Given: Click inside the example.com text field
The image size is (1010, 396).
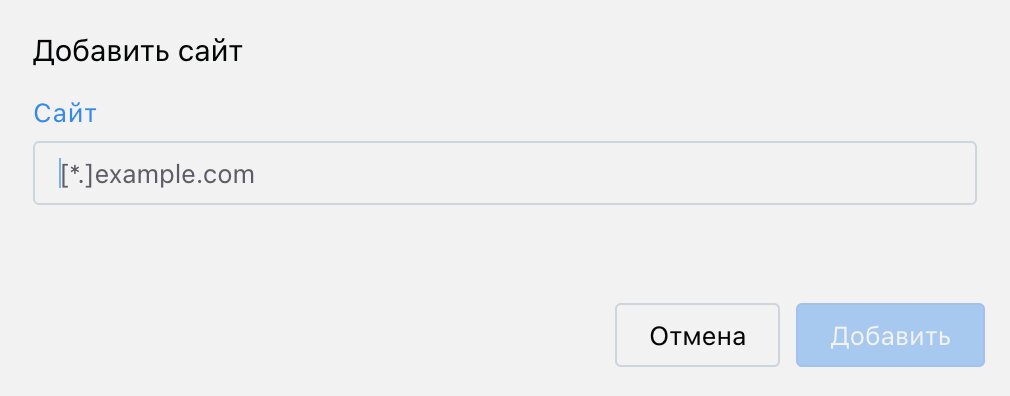Looking at the screenshot, I should tap(505, 173).
